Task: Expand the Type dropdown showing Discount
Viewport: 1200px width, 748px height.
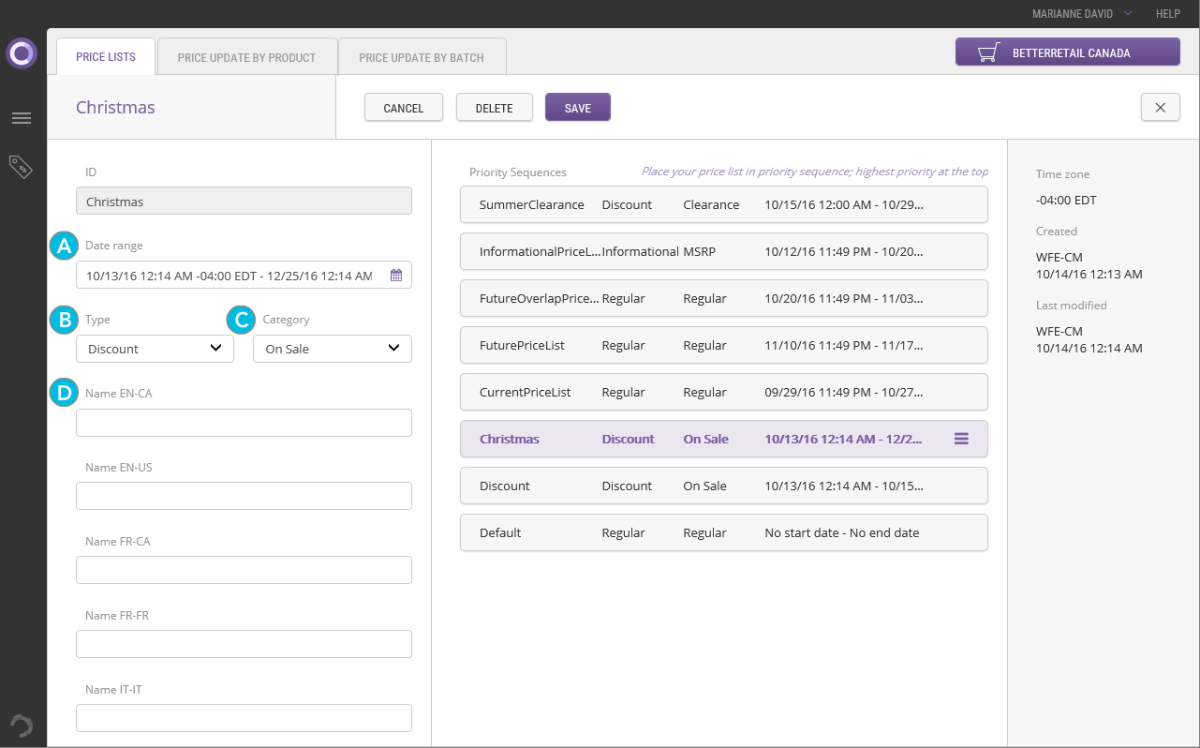Action: 155,349
